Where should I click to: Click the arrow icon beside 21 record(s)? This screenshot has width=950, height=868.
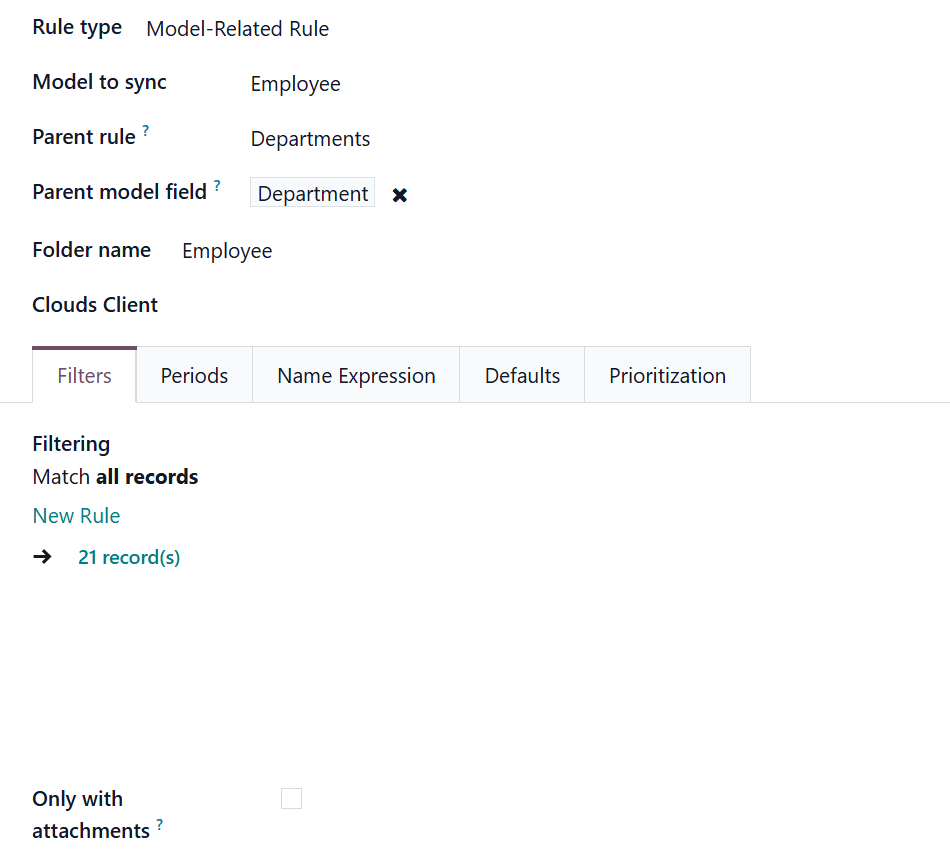(x=42, y=557)
